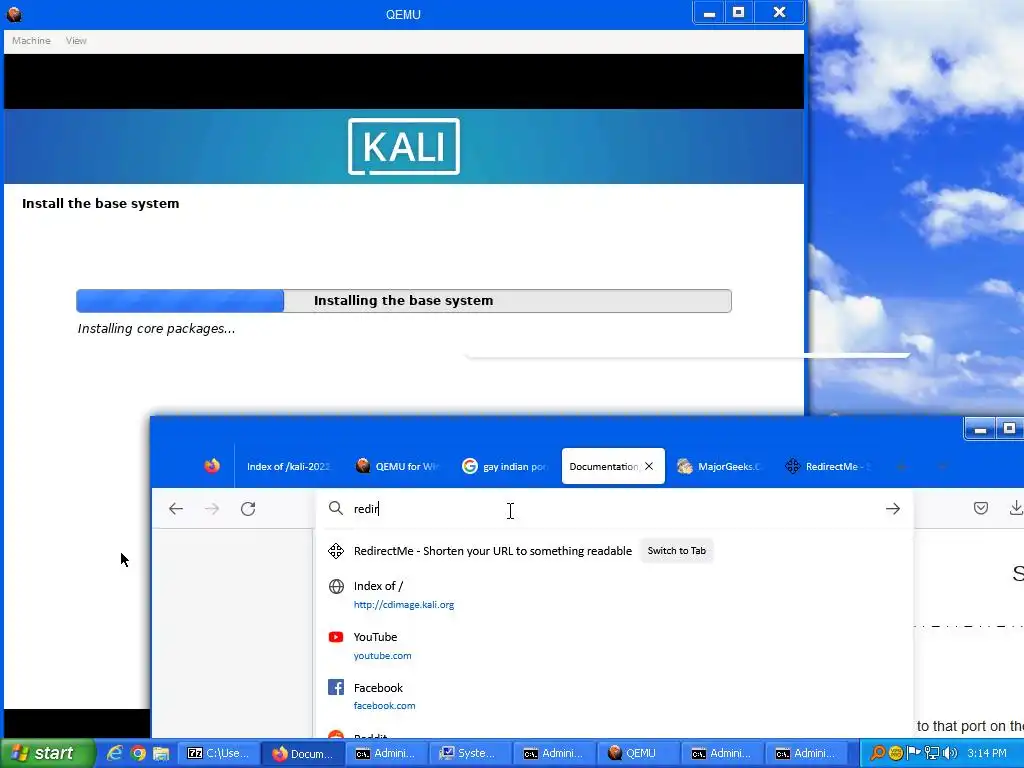Screen dimensions: 1024x768
Task: Click the 3:14 PM clock
Action: coord(987,753)
